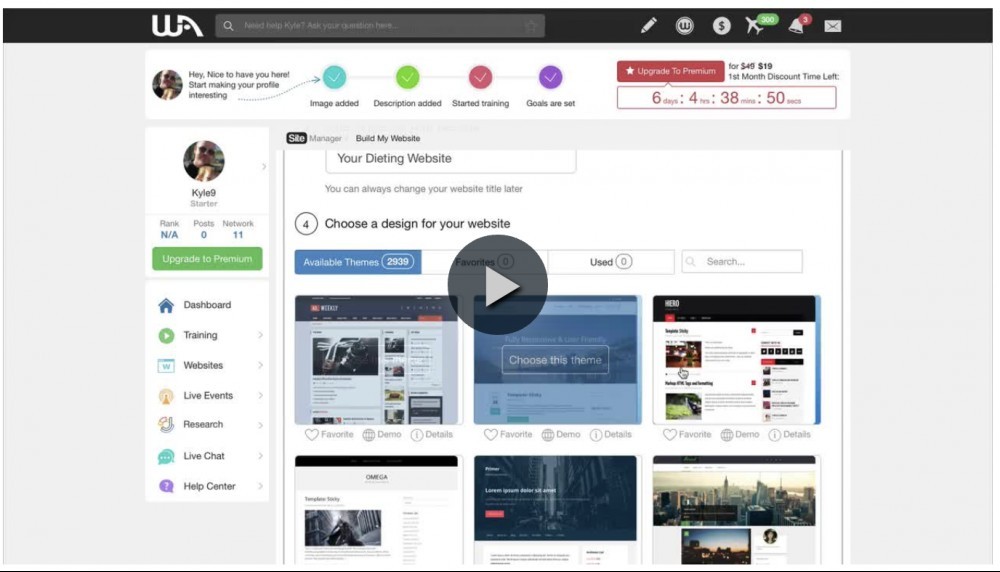The height and width of the screenshot is (572, 1000).
Task: Expand the Live Events chevron
Action: click(260, 396)
